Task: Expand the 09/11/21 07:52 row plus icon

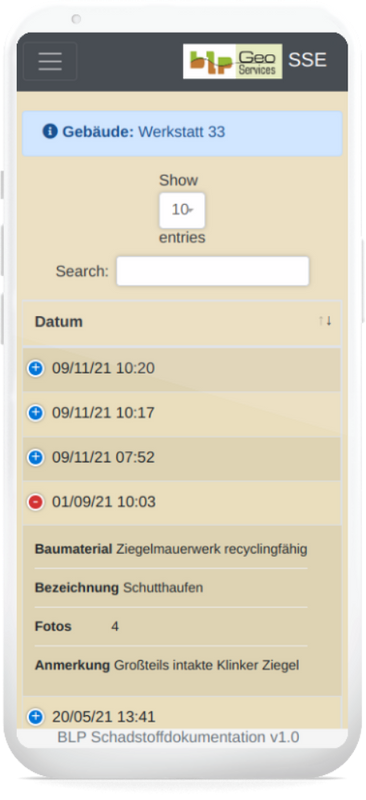Action: 35,457
